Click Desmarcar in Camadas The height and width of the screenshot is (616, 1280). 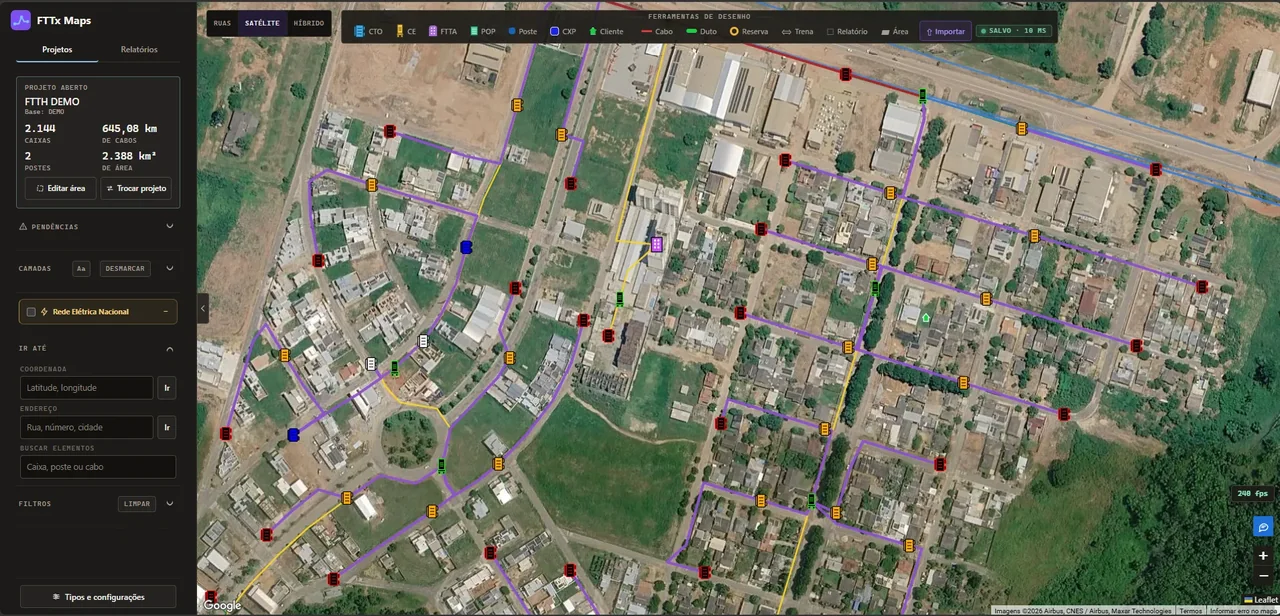point(125,268)
